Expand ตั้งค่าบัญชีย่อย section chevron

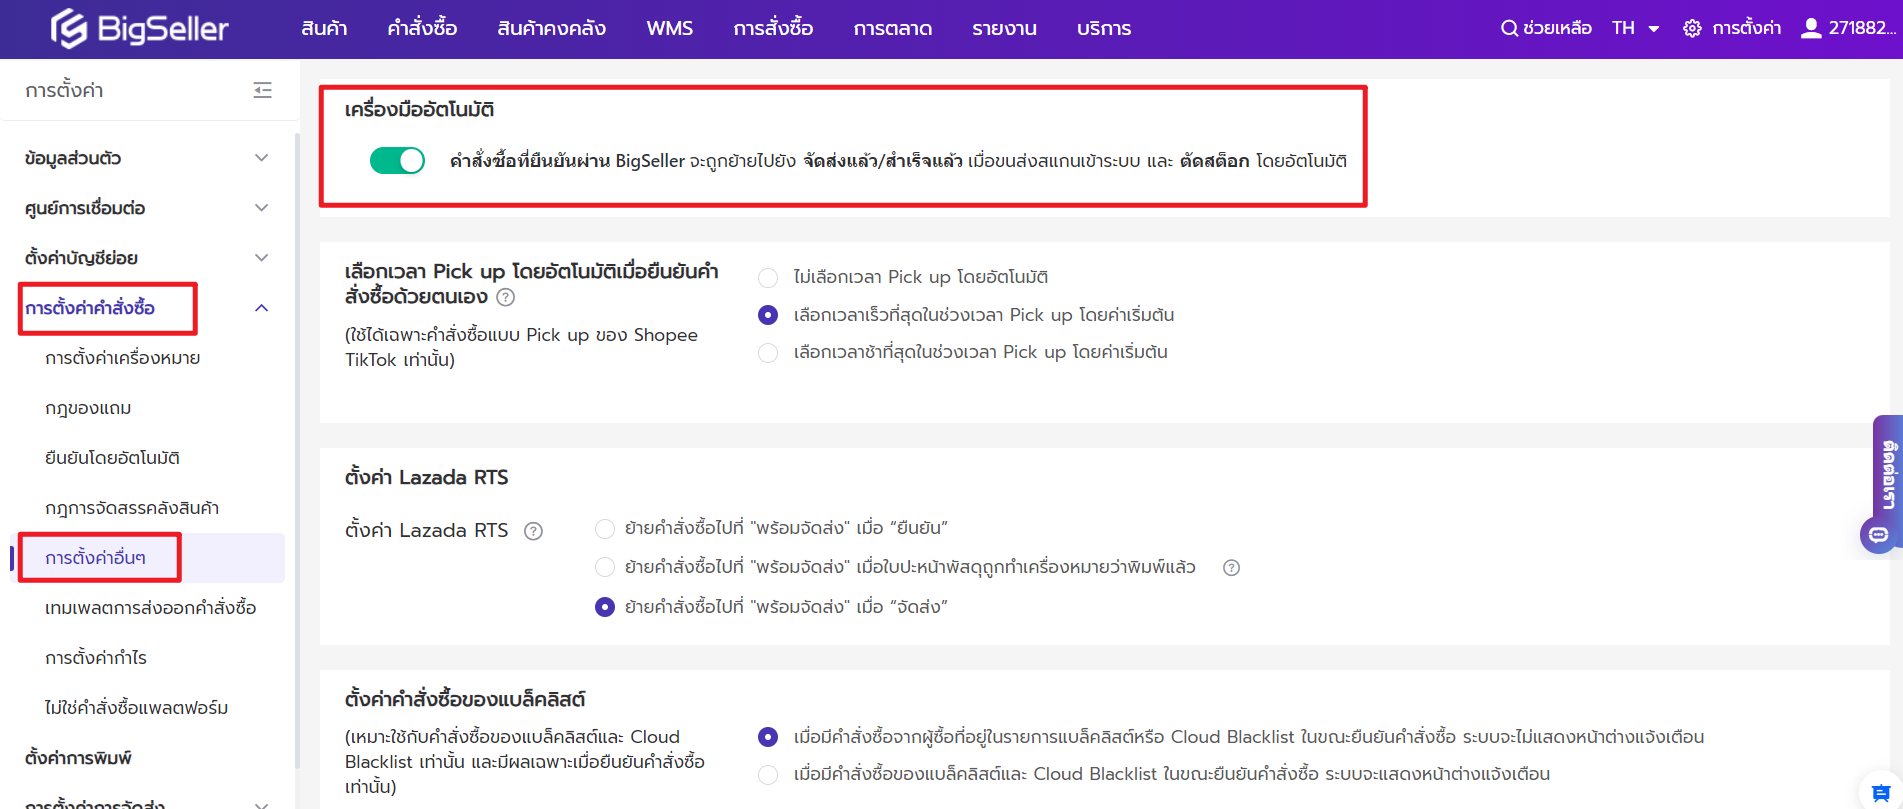point(262,258)
